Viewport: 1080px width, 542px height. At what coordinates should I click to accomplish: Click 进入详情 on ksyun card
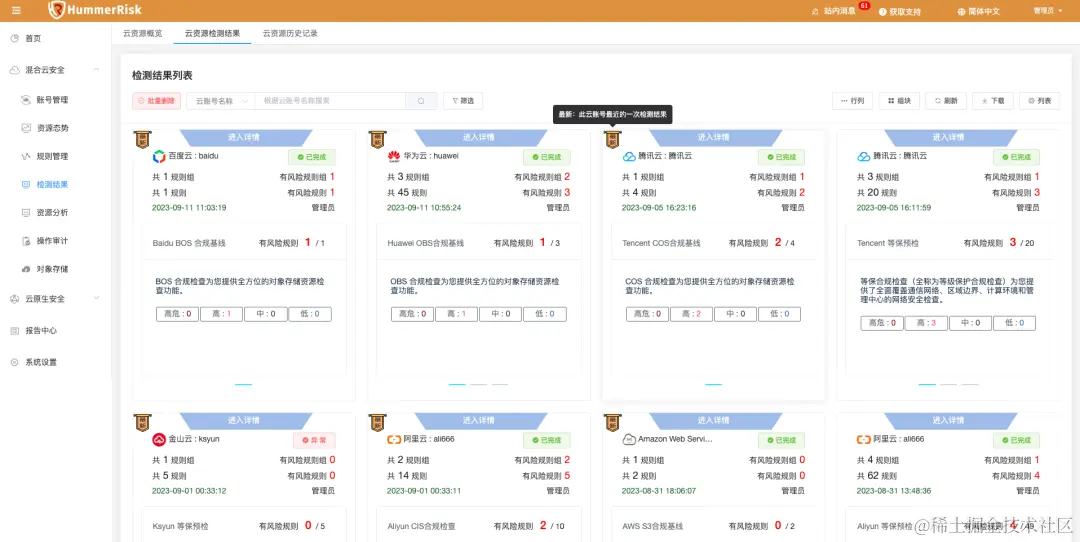pos(244,421)
